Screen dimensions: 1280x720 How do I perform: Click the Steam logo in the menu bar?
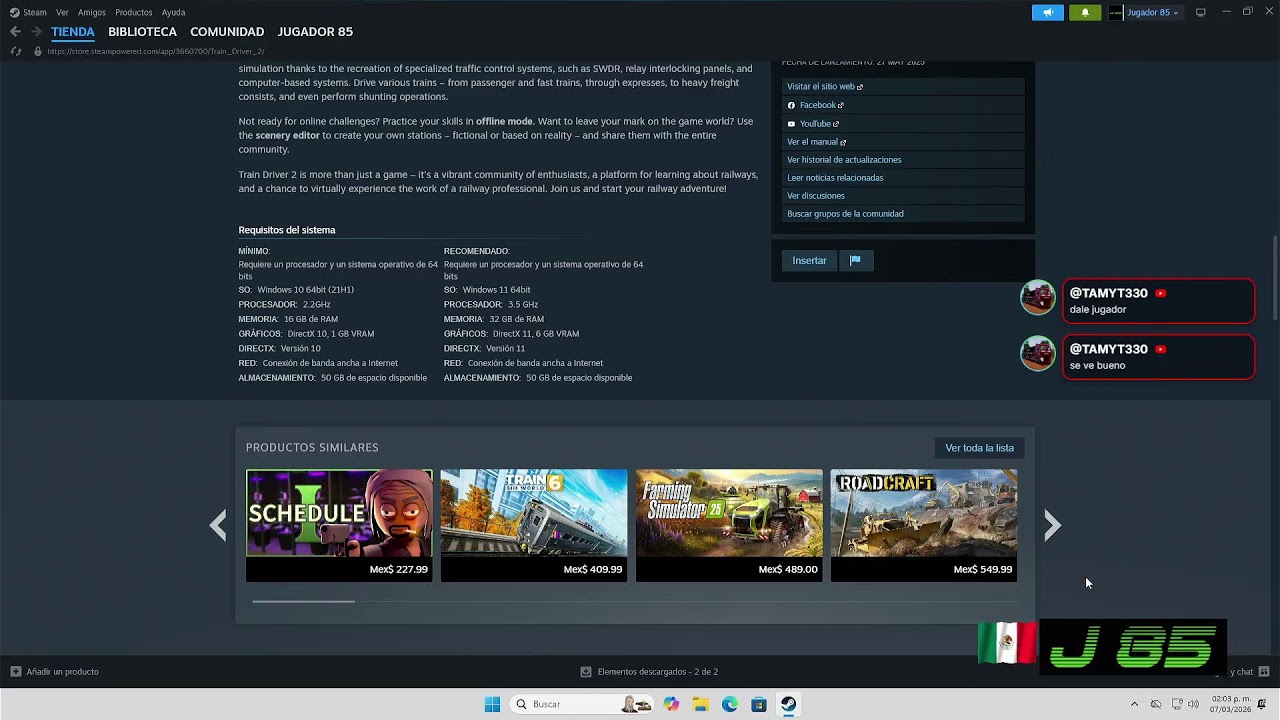pos(14,12)
